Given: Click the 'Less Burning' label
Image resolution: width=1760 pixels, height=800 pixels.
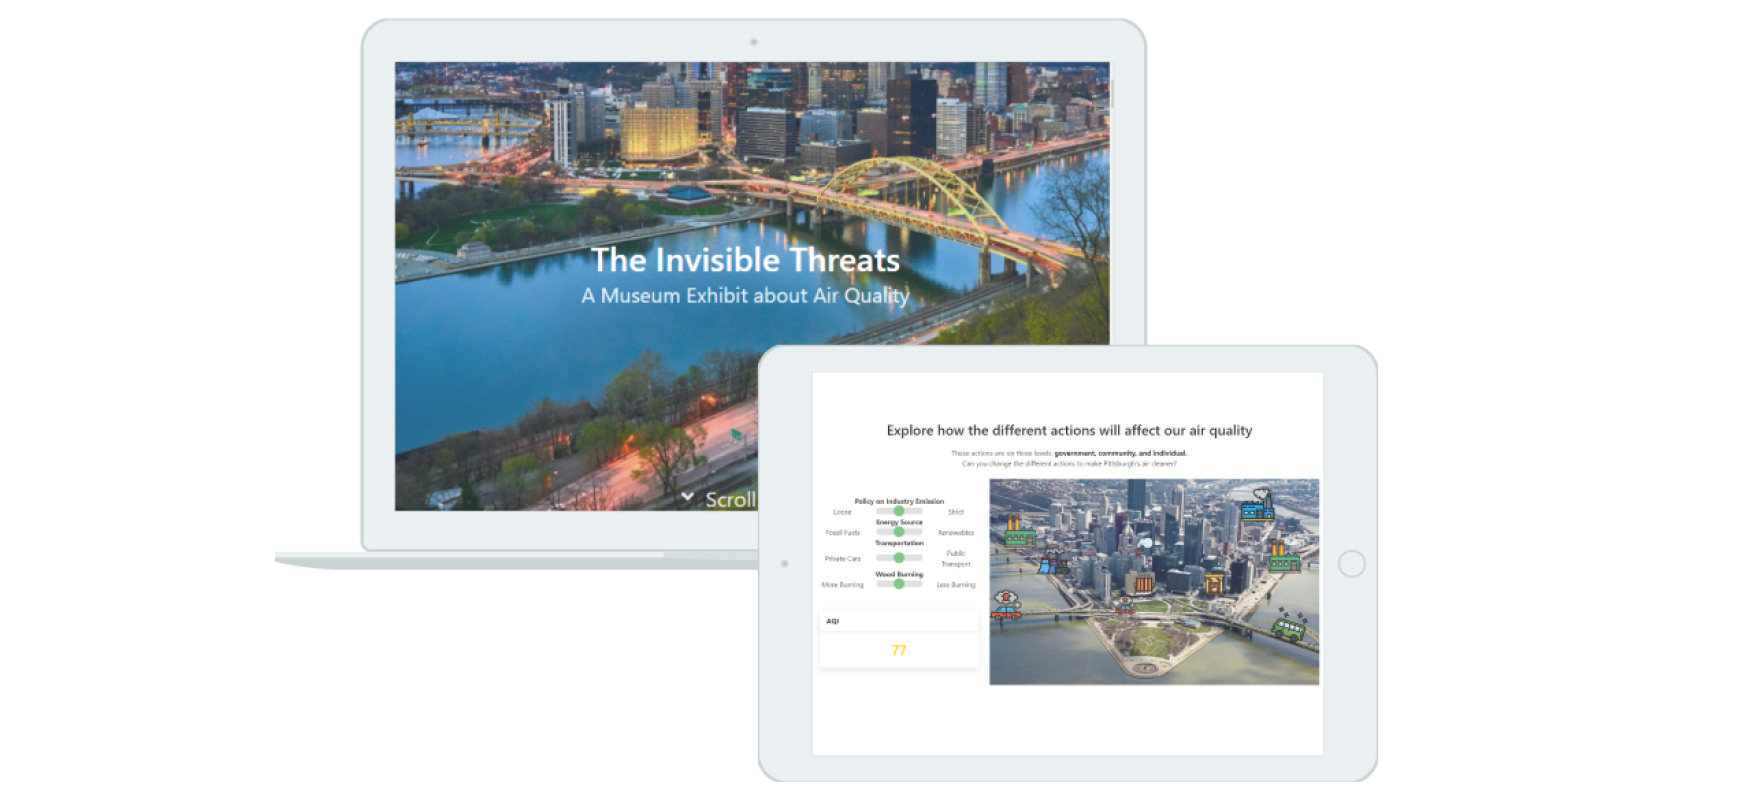Looking at the screenshot, I should coord(956,585).
